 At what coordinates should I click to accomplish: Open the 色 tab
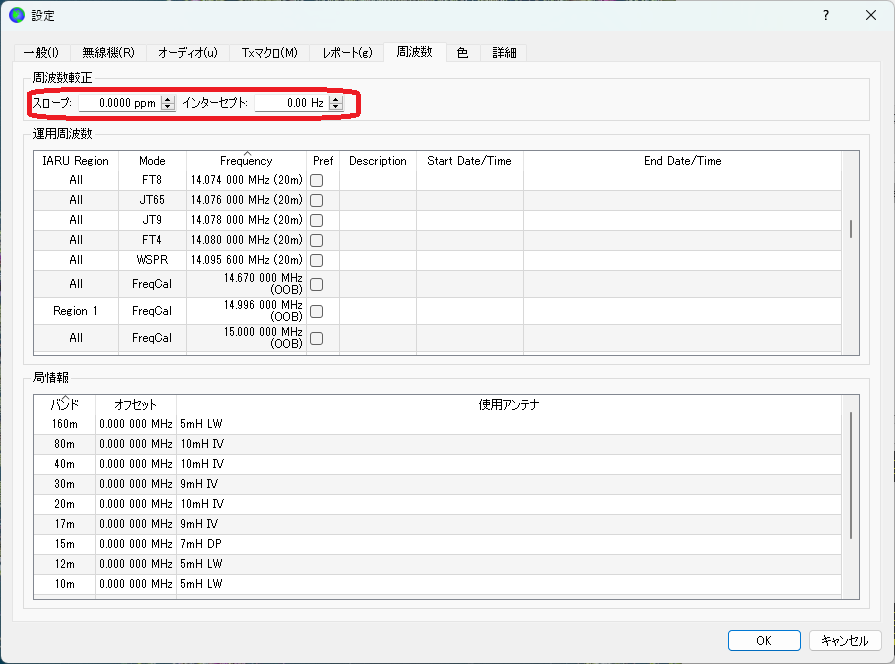pyautogui.click(x=462, y=53)
